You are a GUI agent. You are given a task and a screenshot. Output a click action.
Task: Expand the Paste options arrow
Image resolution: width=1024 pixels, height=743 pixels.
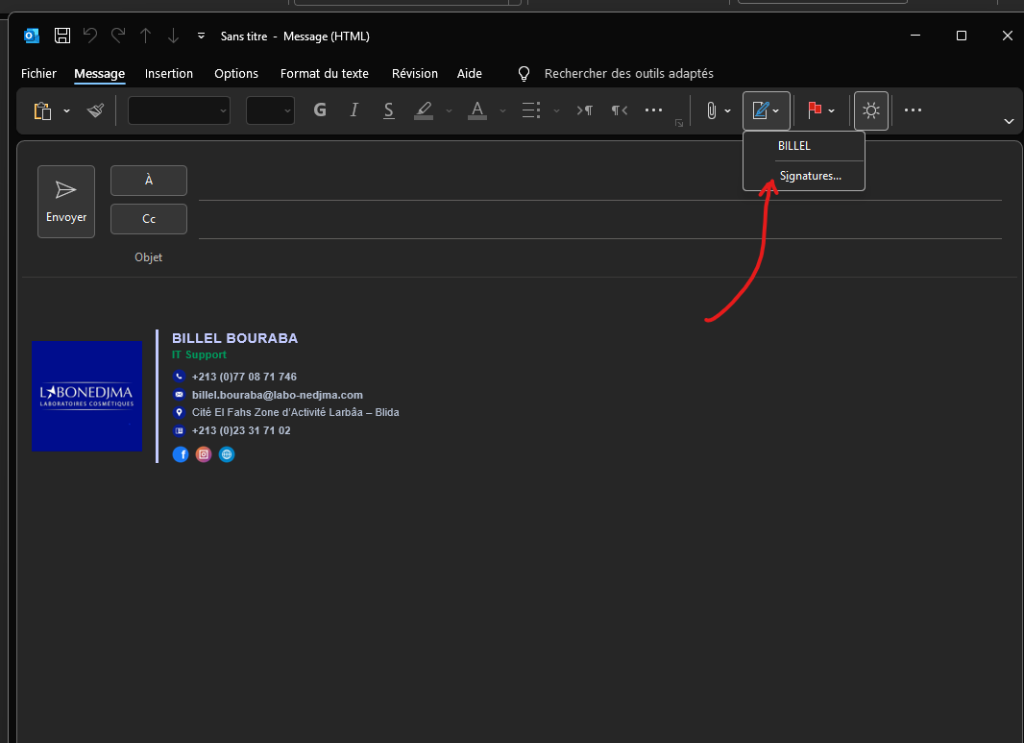[x=67, y=111]
